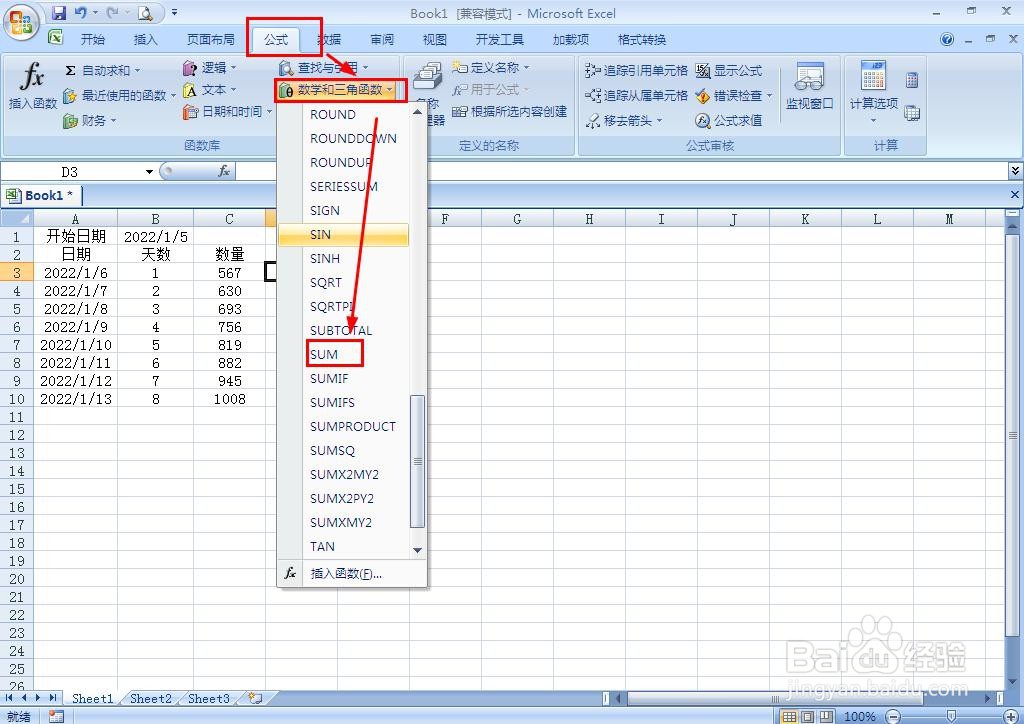
Task: Choose SUBTOTAL from function list
Action: click(344, 330)
